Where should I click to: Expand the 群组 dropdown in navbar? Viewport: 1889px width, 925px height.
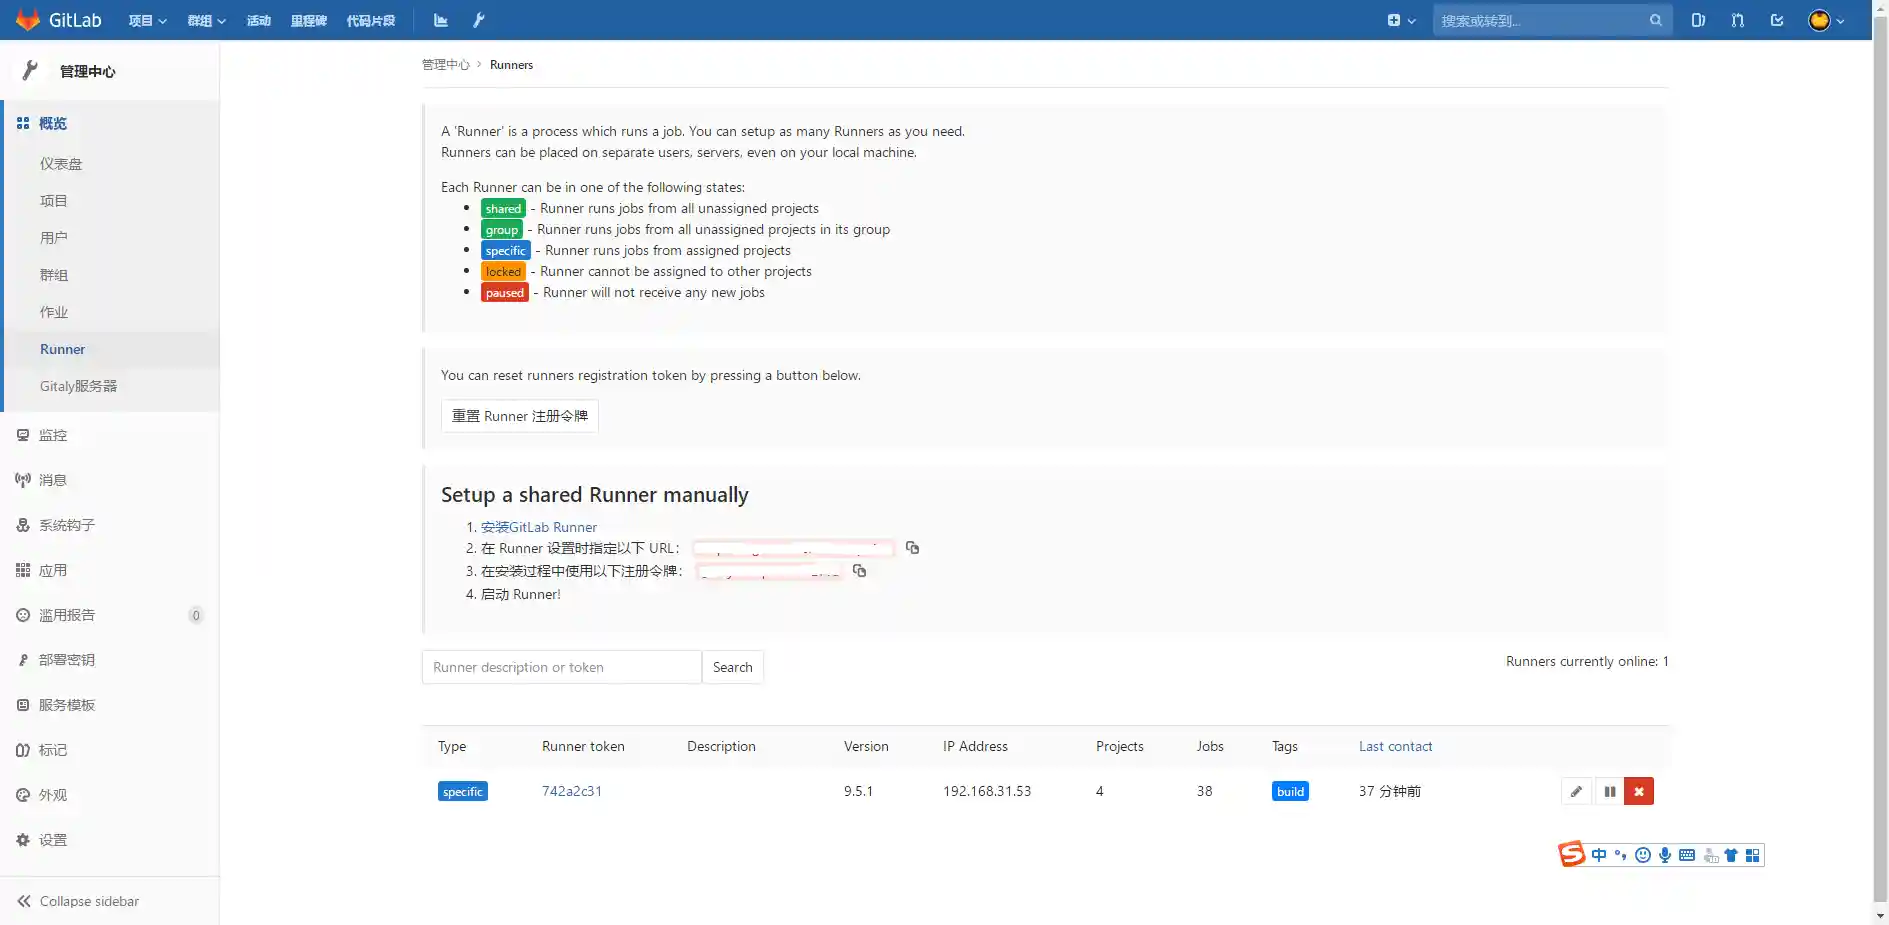click(x=206, y=20)
